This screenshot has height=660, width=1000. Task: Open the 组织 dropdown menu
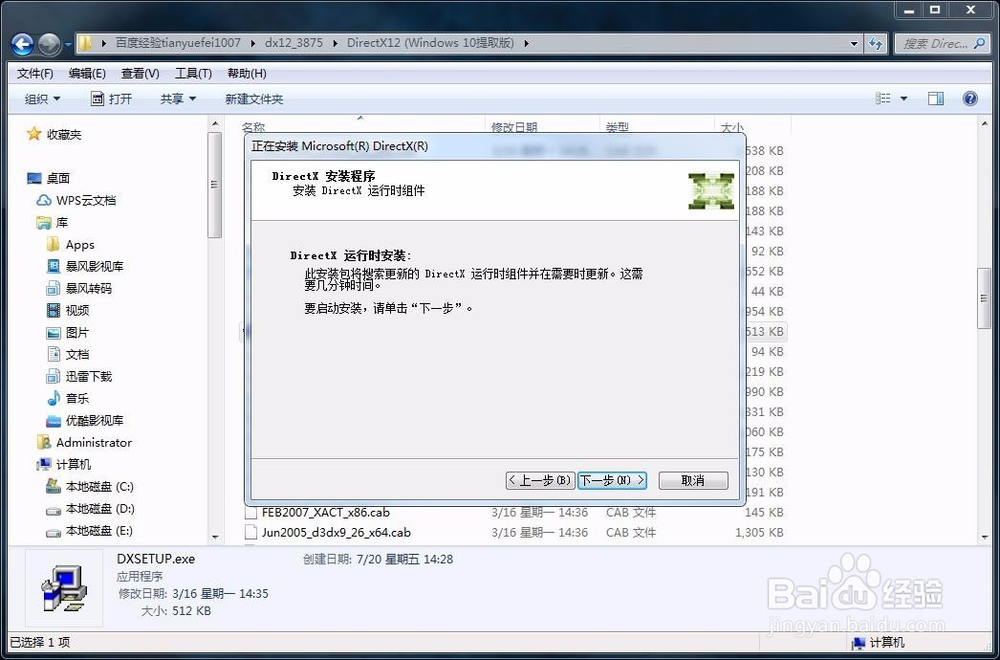click(x=41, y=98)
